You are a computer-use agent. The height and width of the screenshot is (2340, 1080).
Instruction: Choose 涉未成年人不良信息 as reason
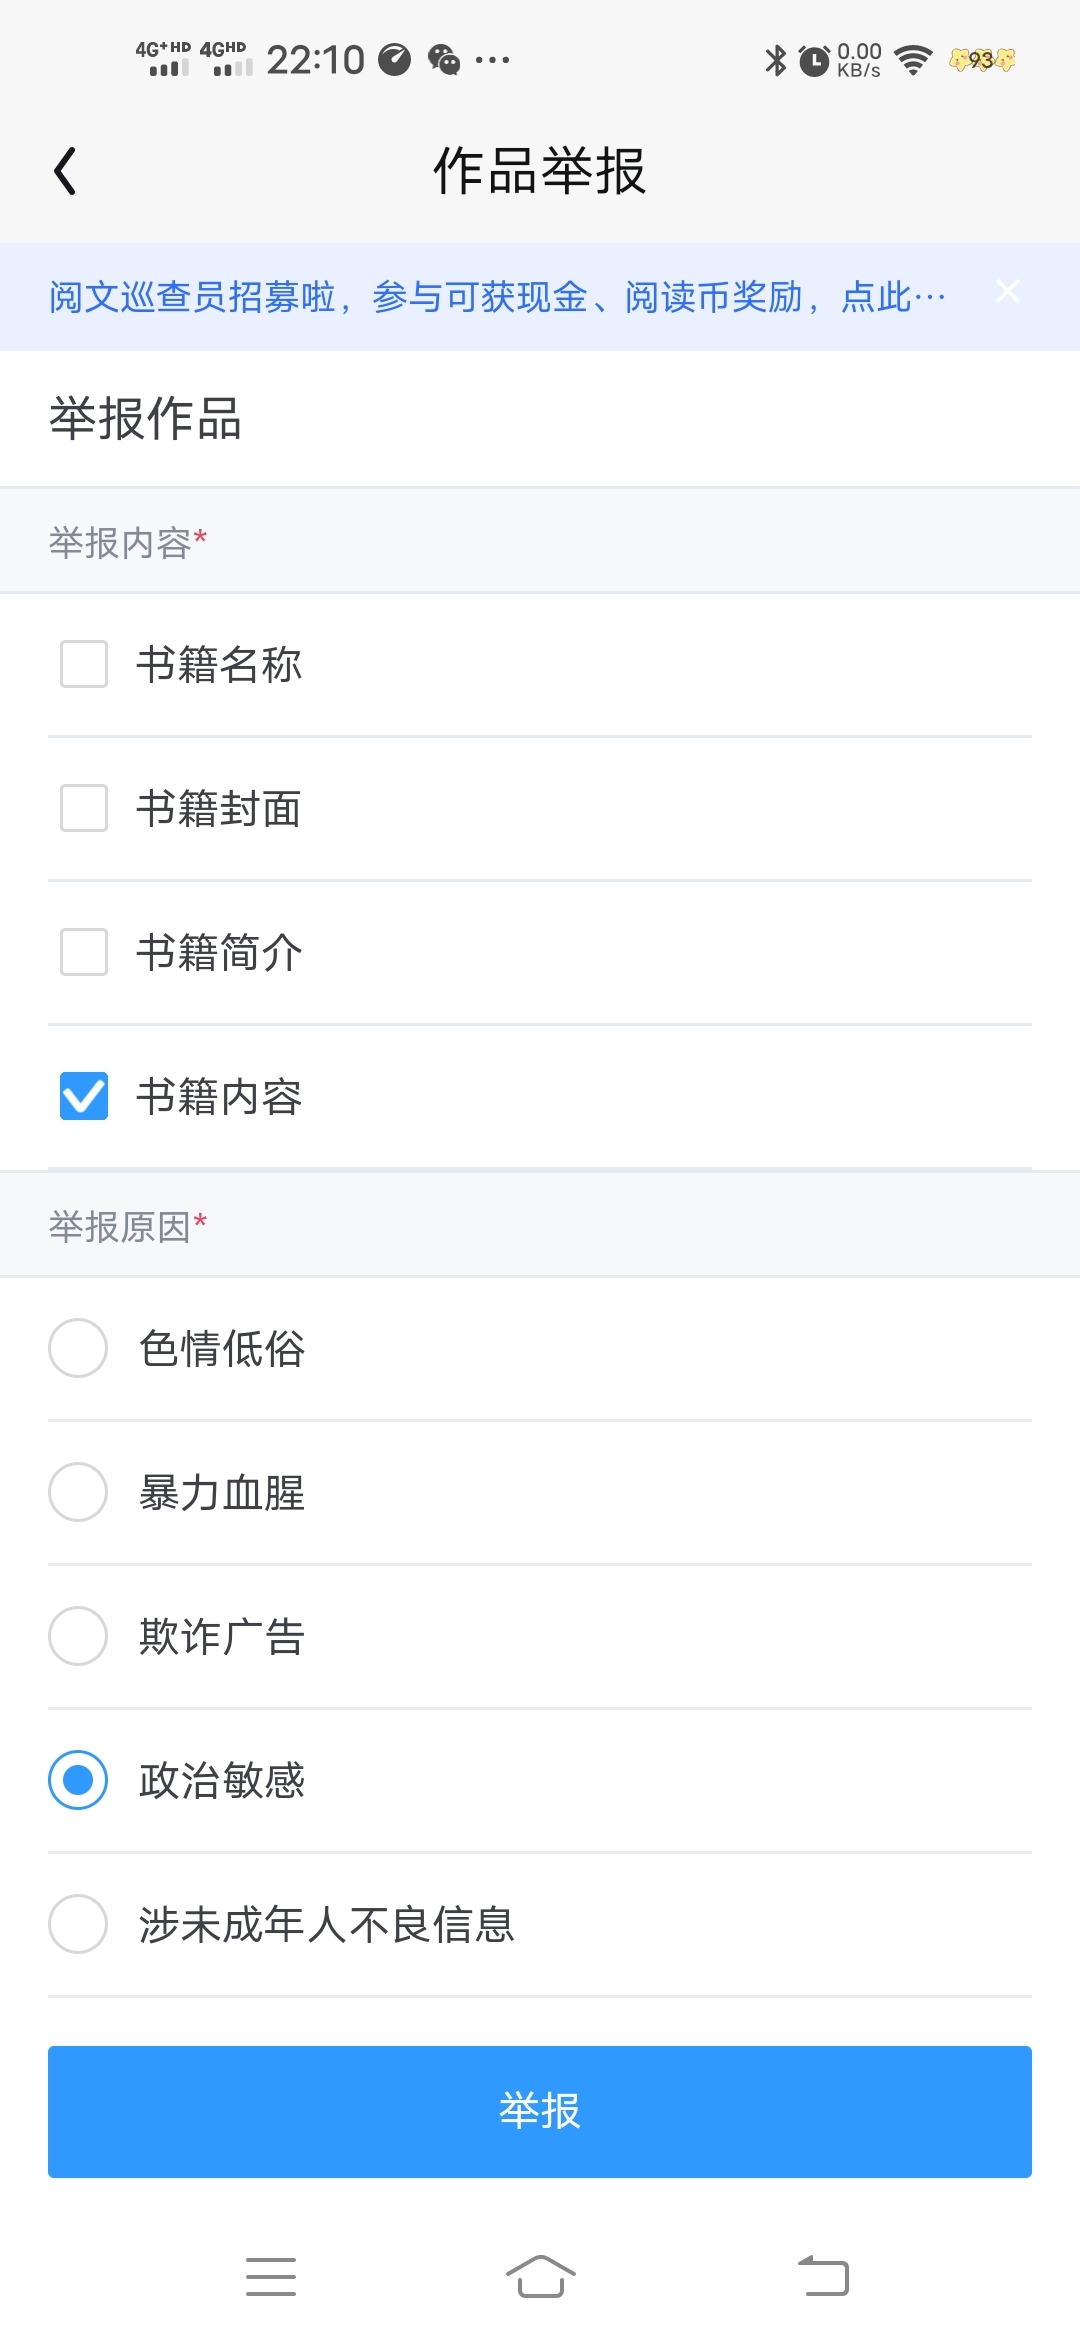[x=78, y=1924]
